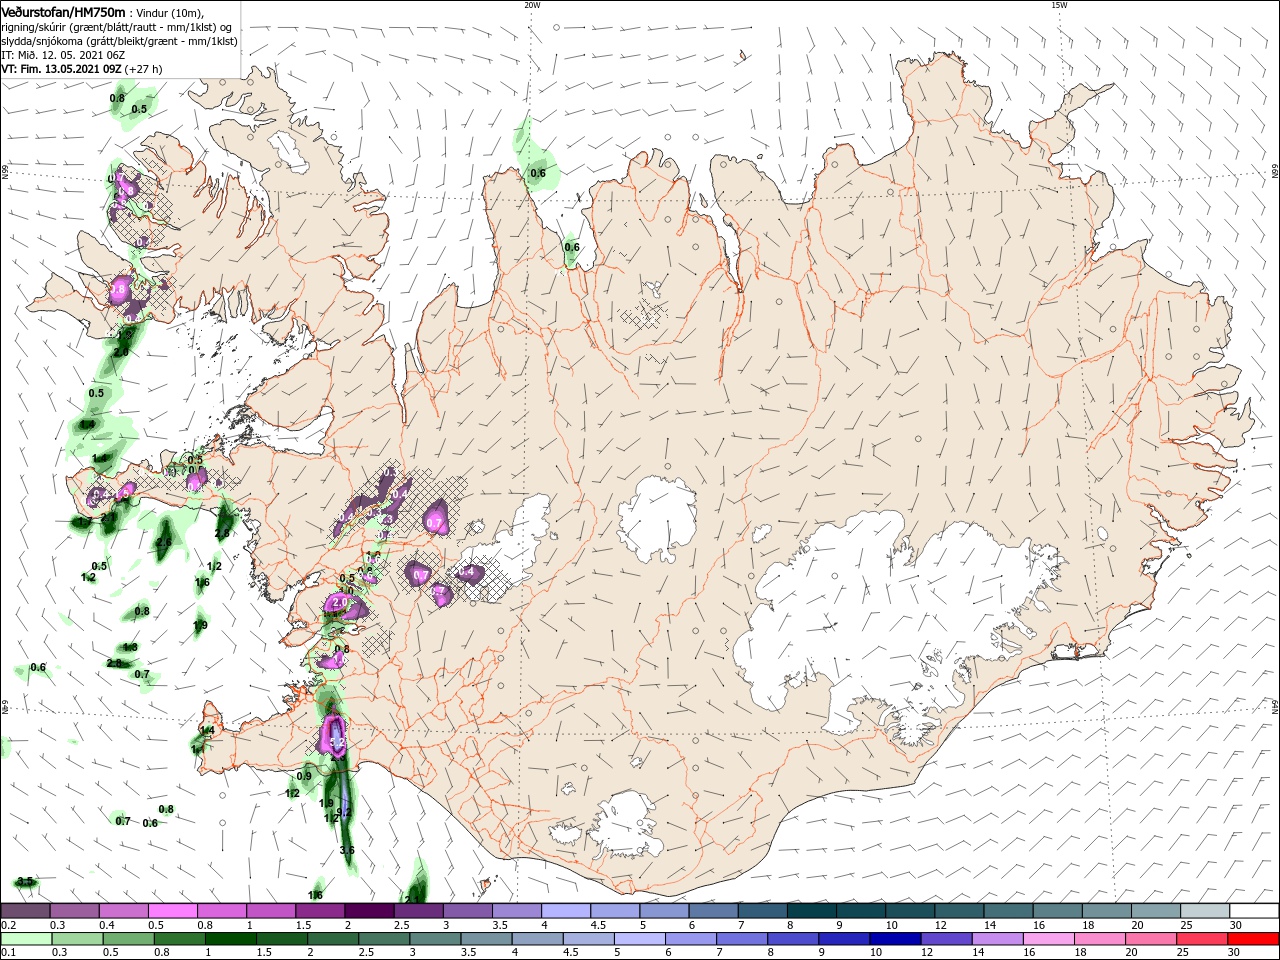The image size is (1280, 960).
Task: Click the 2.1 precipitation value on map
Action: click(x=411, y=899)
